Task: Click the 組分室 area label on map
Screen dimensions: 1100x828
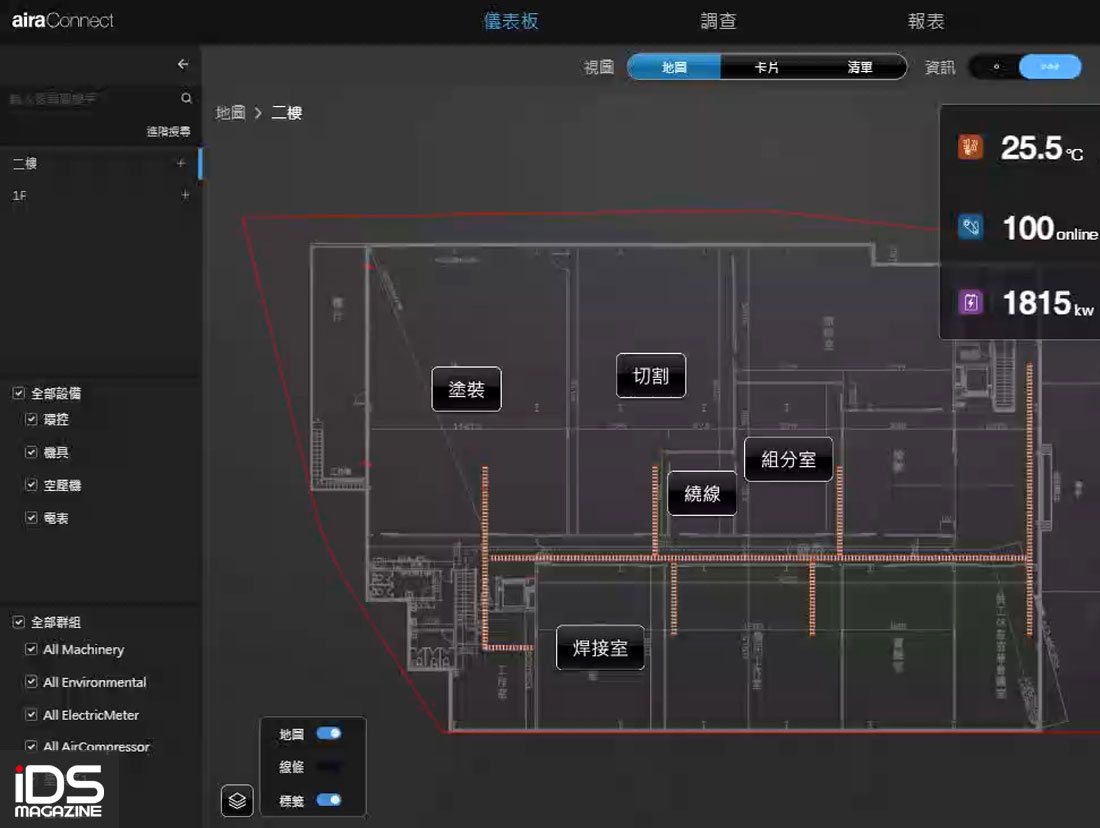Action: 789,459
